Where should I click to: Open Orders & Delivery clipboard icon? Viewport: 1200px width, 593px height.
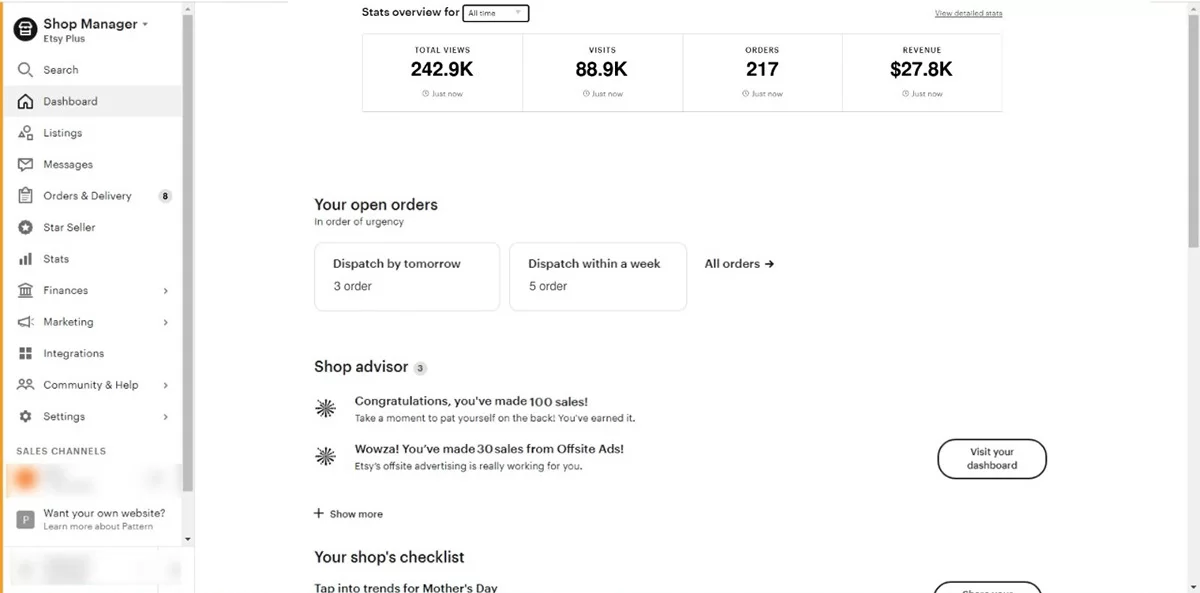(x=26, y=196)
